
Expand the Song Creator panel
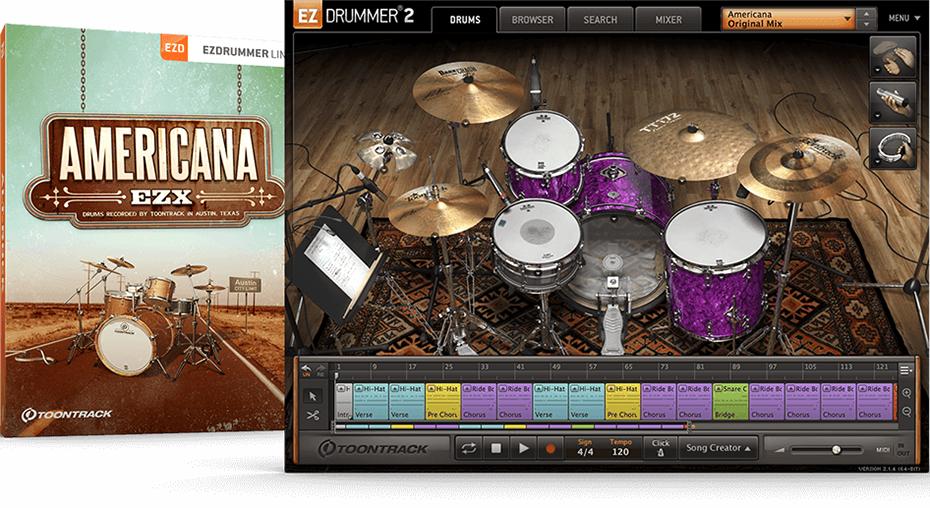718,448
